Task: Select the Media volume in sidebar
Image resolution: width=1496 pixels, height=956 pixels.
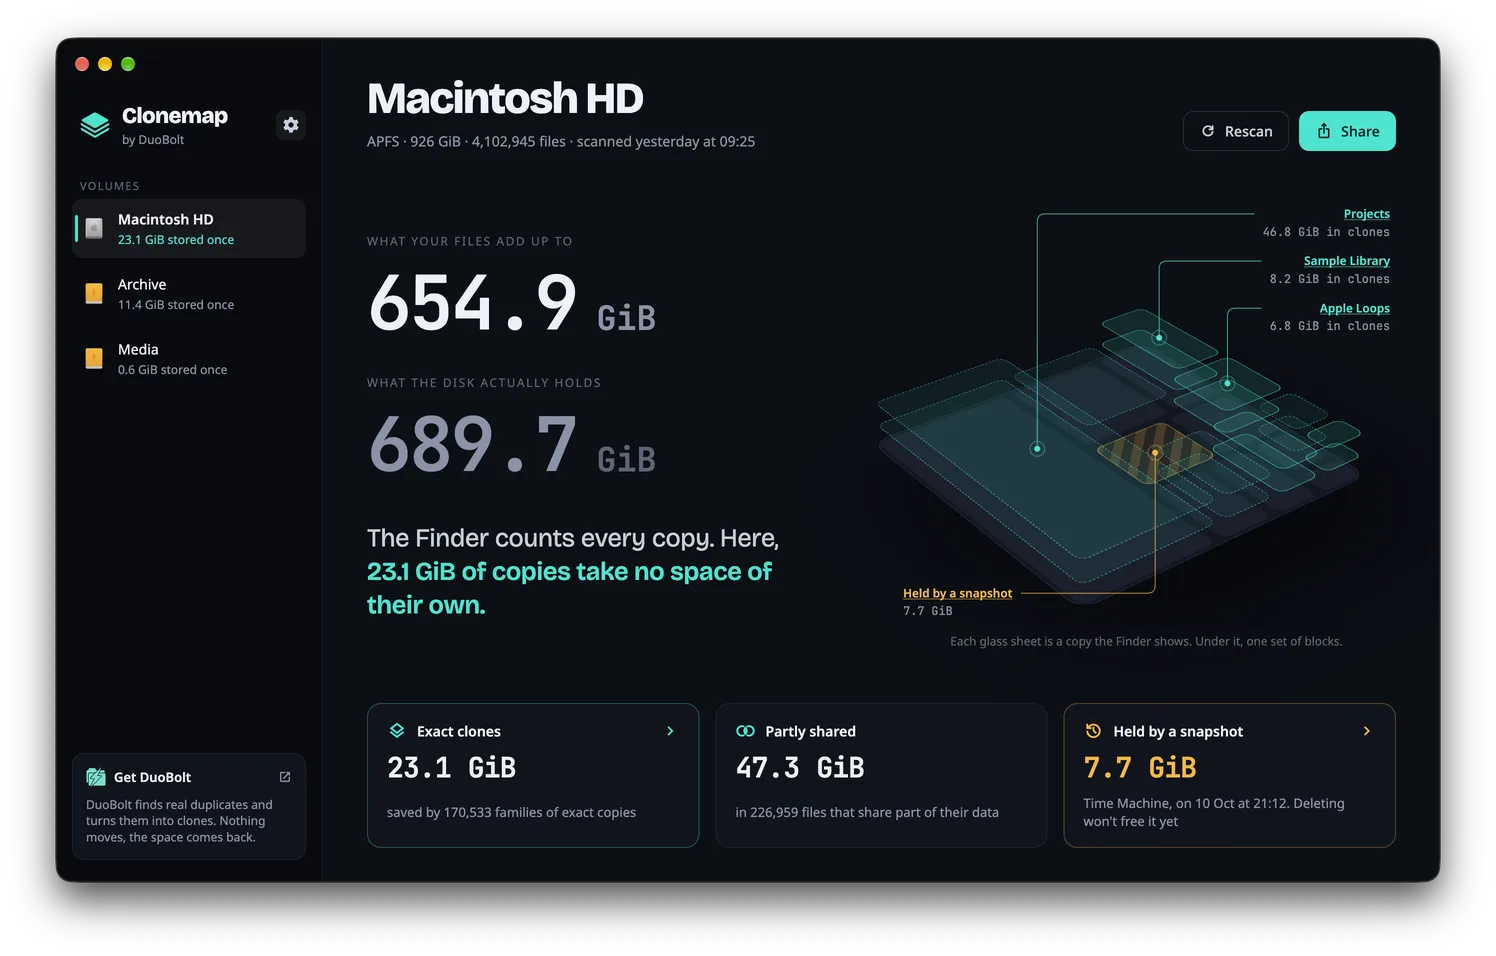Action: [189, 359]
